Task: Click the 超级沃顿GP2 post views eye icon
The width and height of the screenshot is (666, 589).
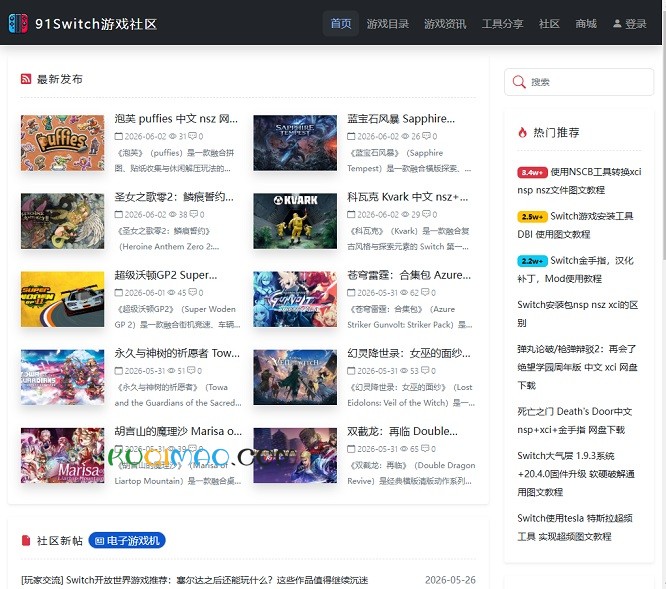Action: tap(171, 293)
